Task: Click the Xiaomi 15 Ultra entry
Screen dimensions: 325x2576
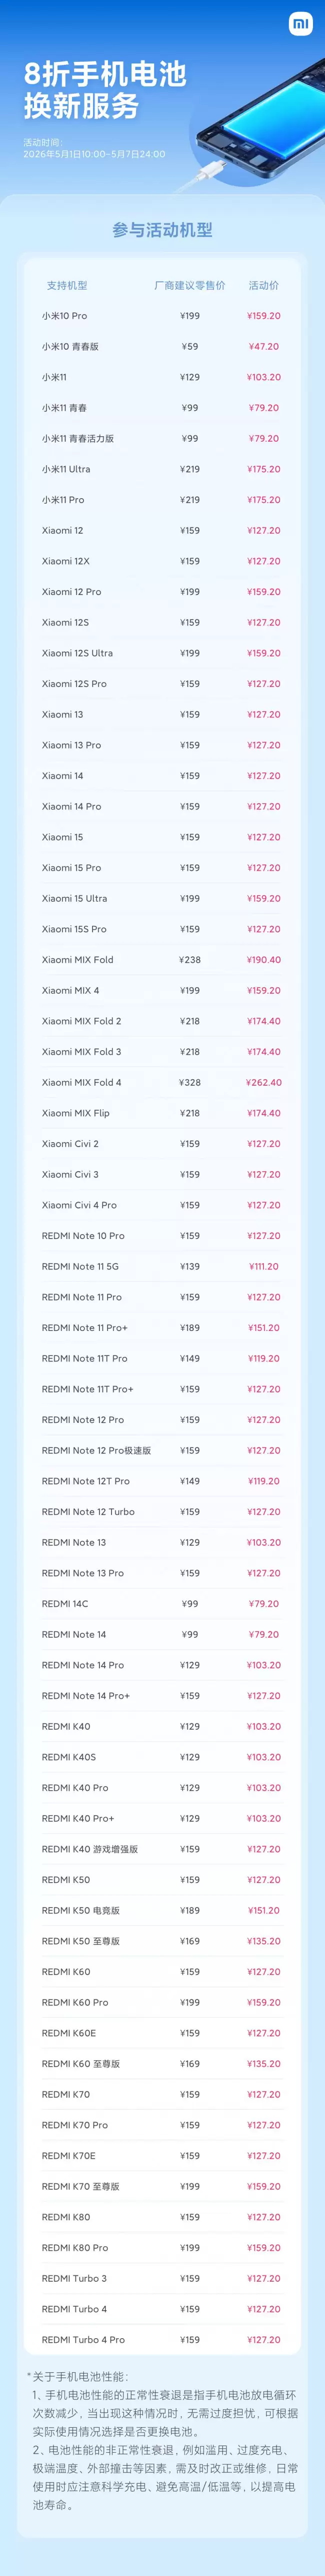Action: tap(162, 898)
